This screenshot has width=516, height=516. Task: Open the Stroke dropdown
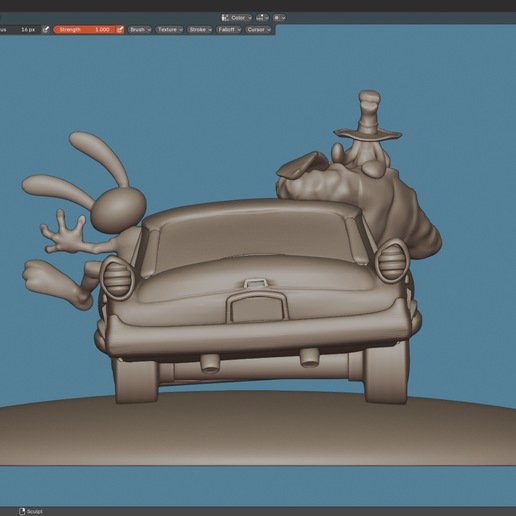click(x=200, y=30)
